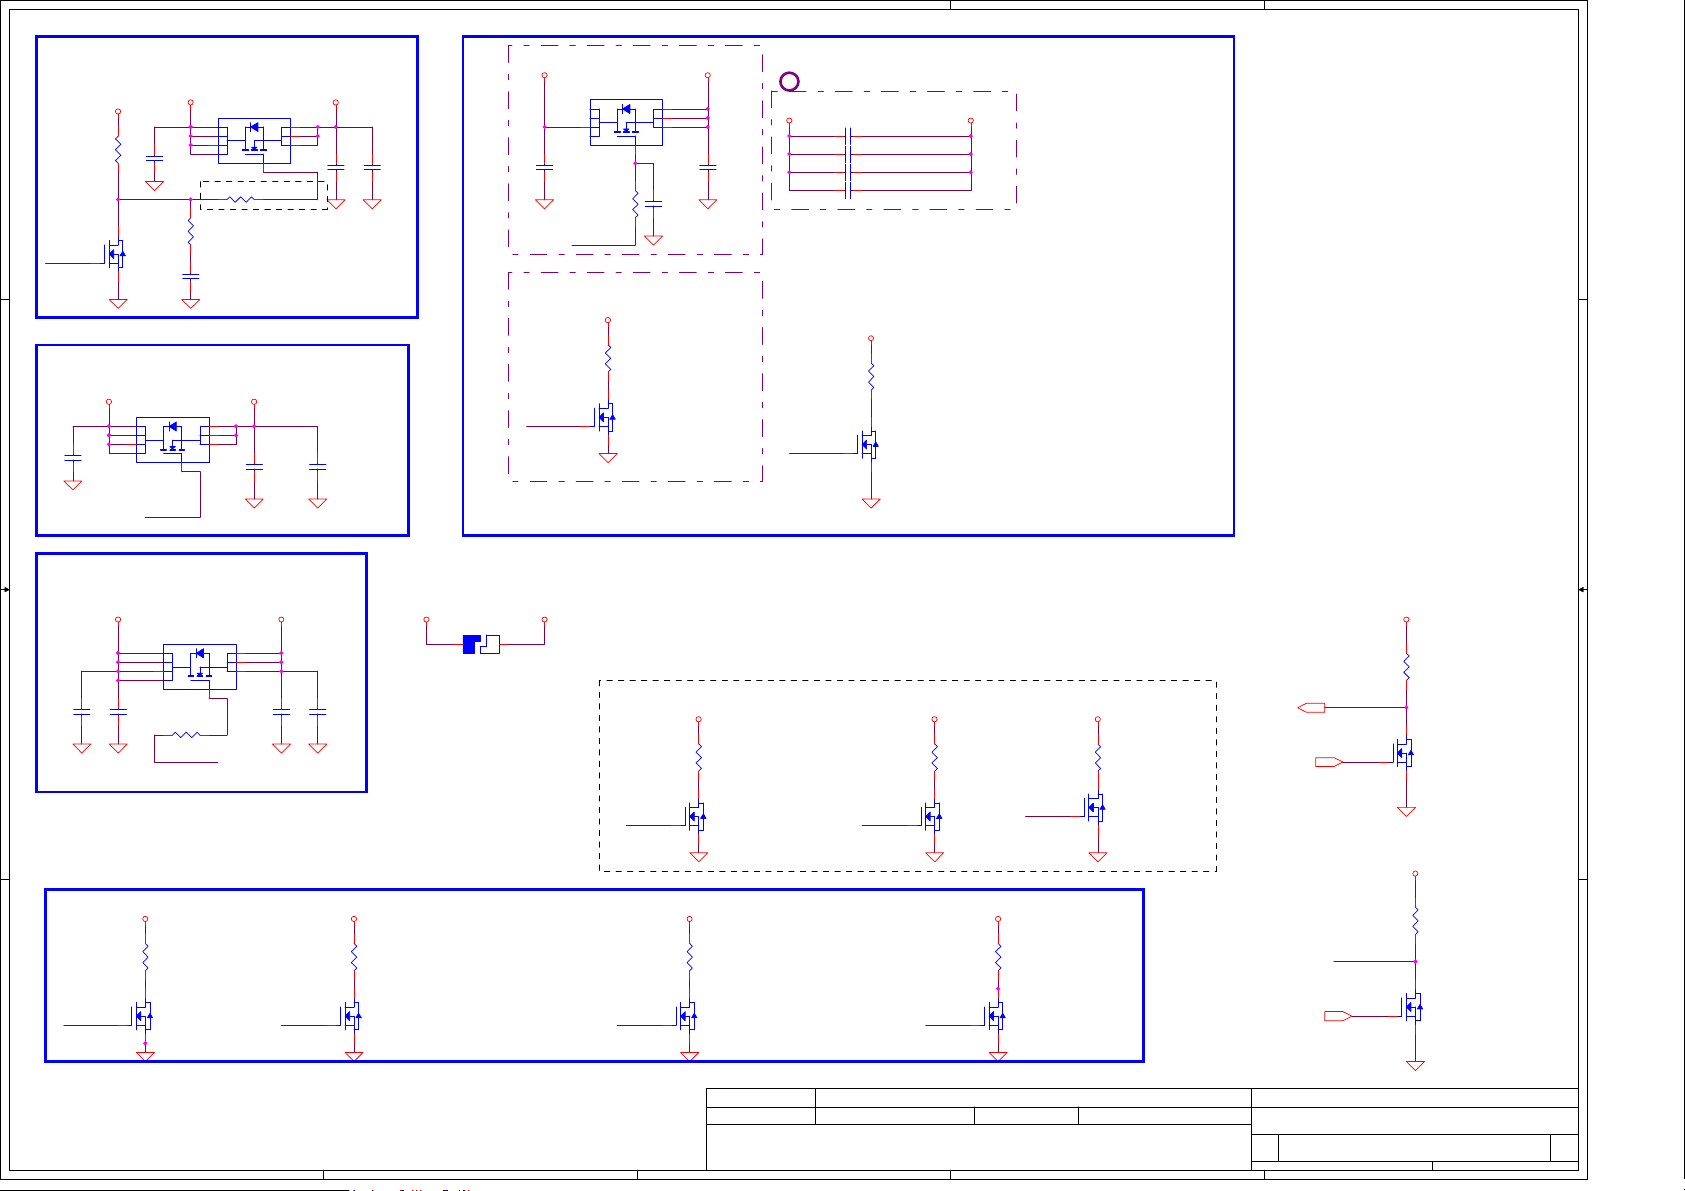Select the resistor above the top-left block's small MOSFET
The height and width of the screenshot is (1191, 1685).
click(x=118, y=151)
